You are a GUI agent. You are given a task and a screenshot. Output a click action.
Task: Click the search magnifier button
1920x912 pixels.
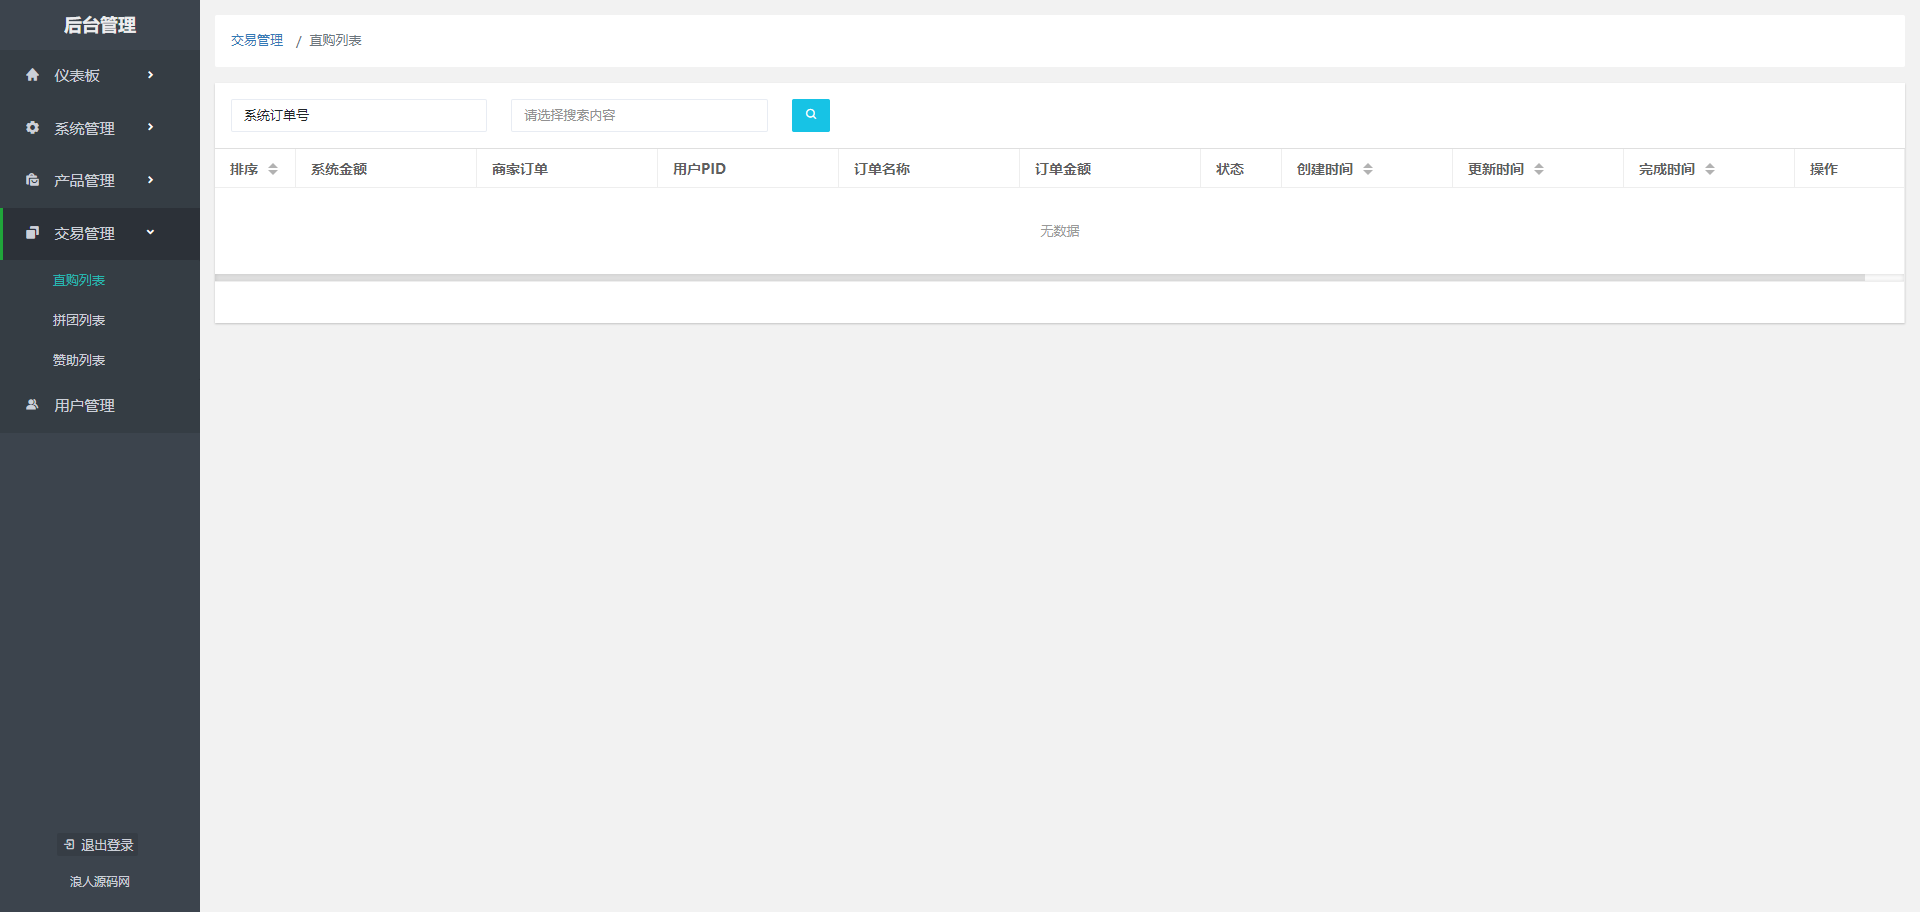tap(810, 115)
